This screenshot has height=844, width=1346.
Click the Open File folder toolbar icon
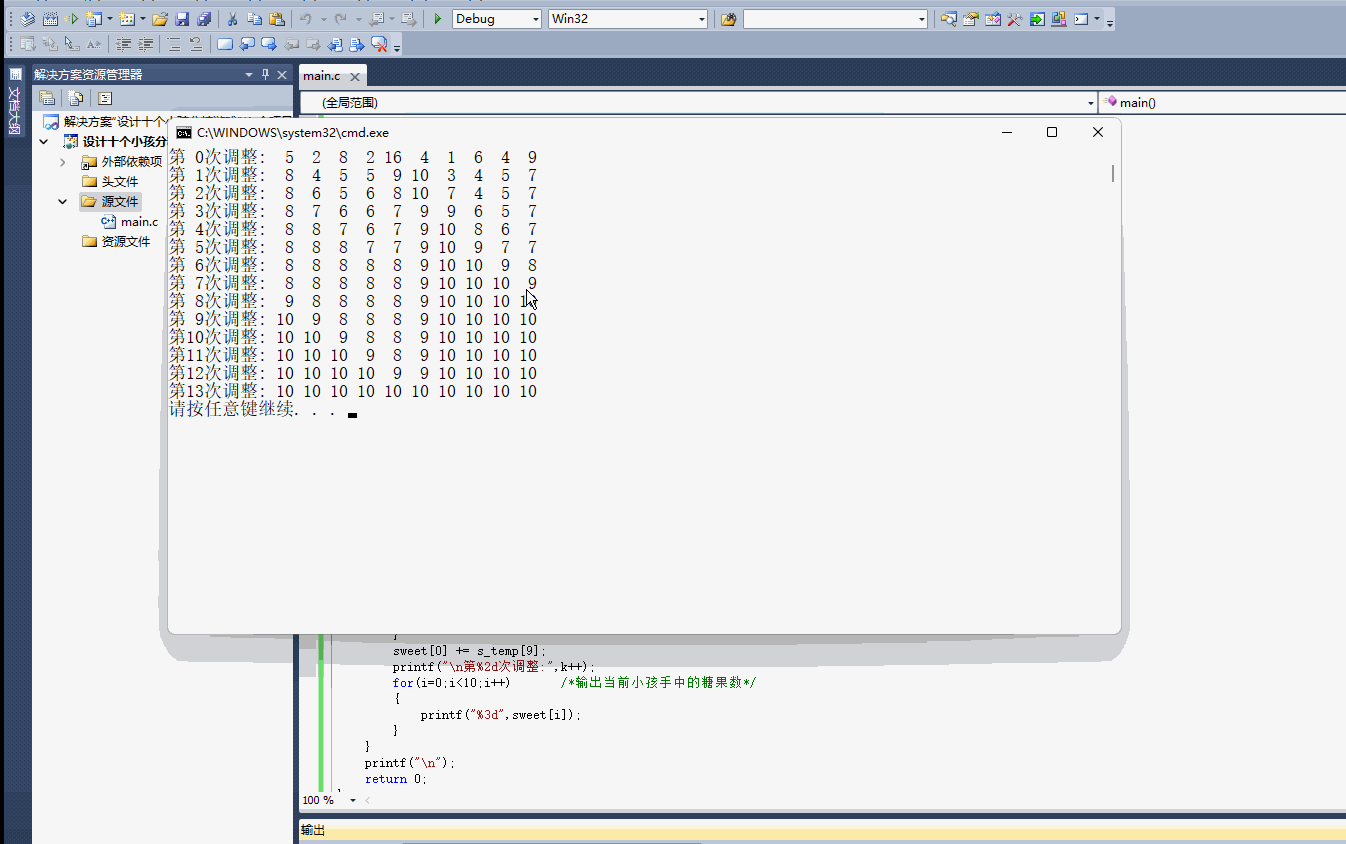pyautogui.click(x=159, y=19)
